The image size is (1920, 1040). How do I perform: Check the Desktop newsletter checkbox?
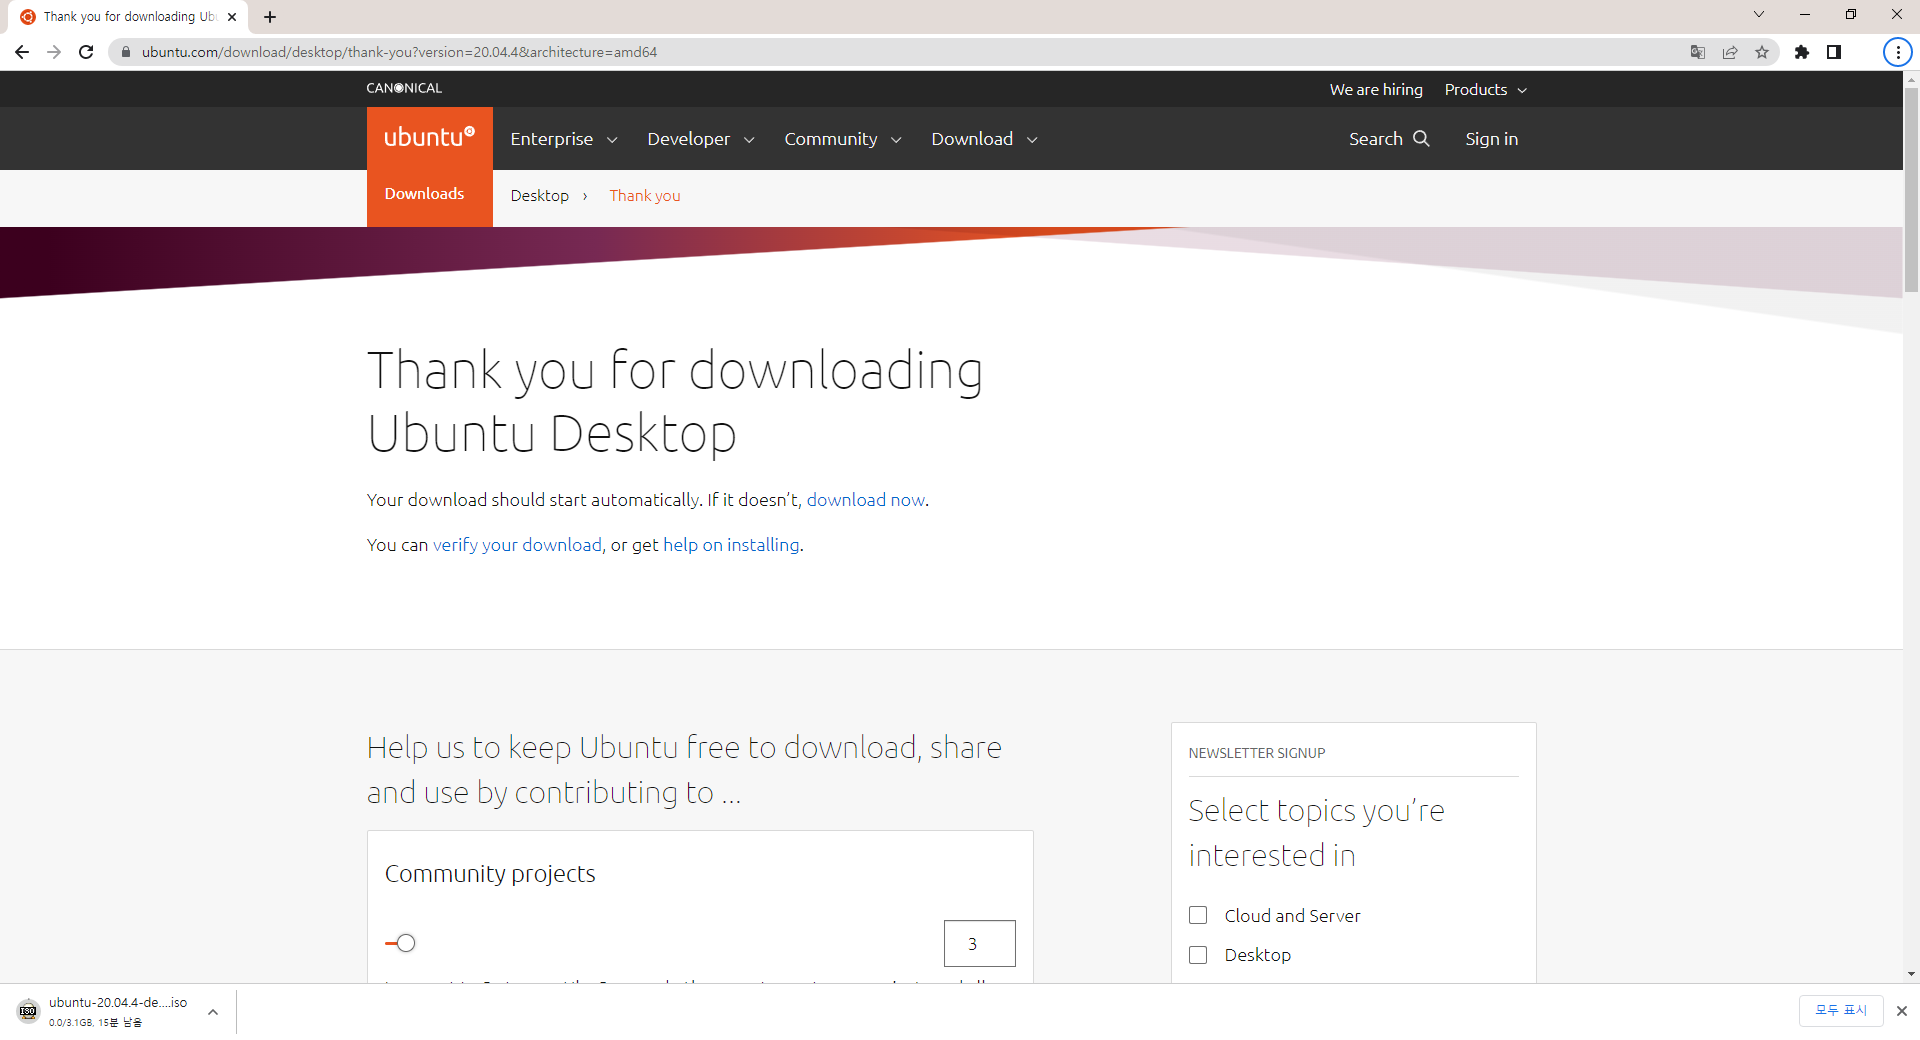[1198, 955]
